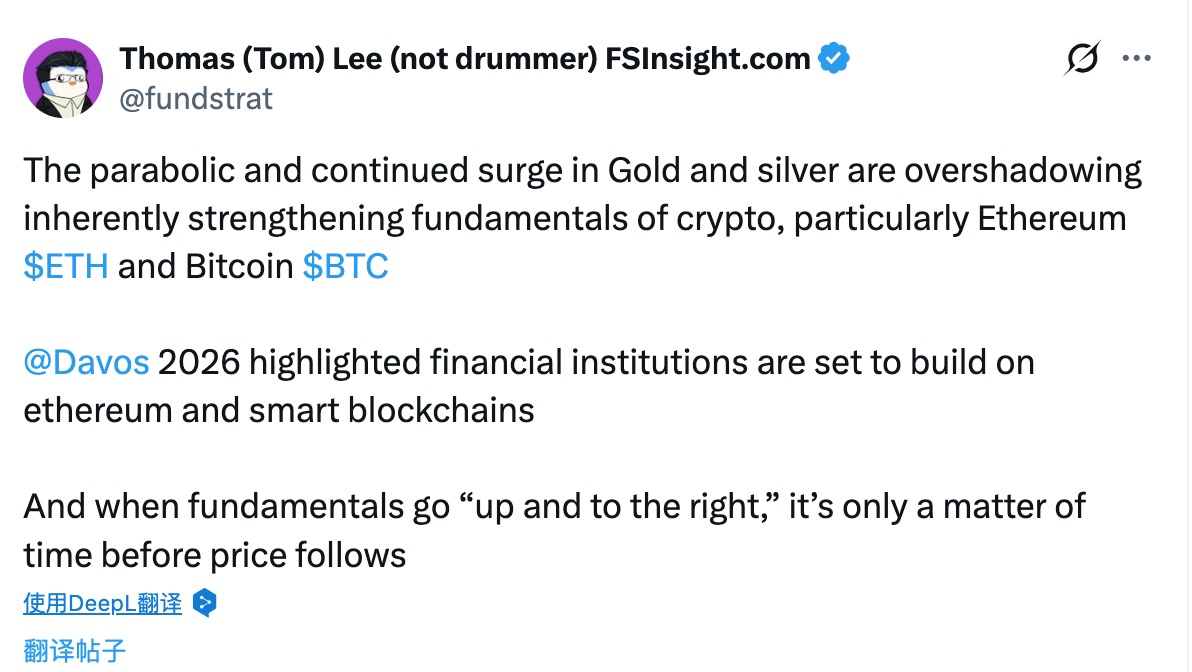Click the tweet's first paragraph about Gold
Viewport: 1192px width, 672px height.
(582, 171)
